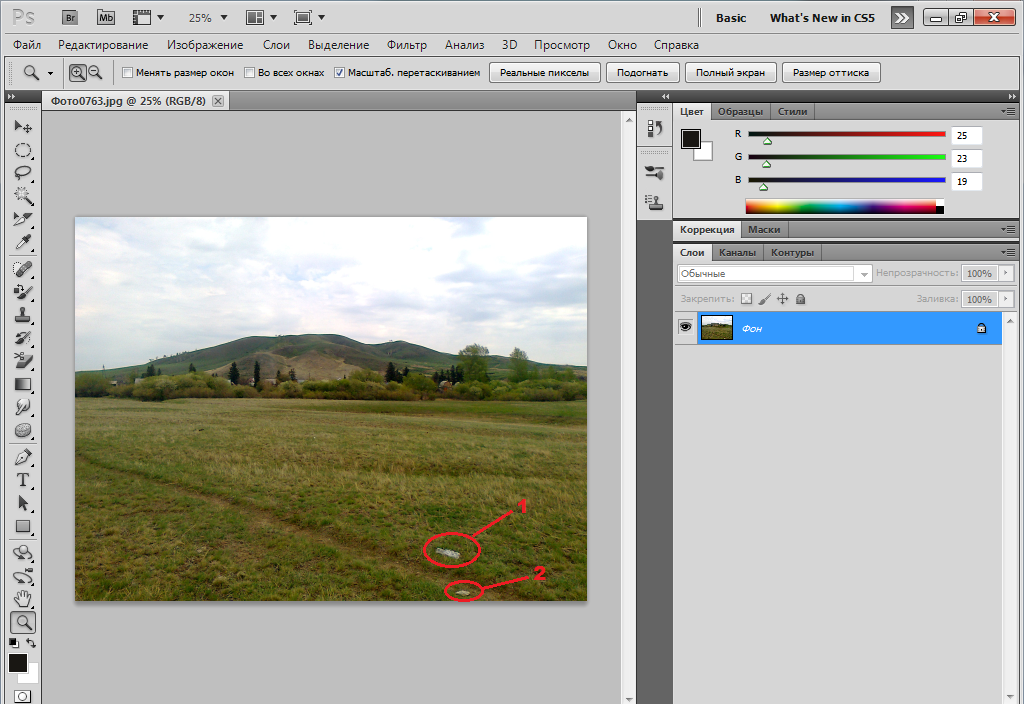Click the Реальные пикселы button

pyautogui.click(x=545, y=72)
